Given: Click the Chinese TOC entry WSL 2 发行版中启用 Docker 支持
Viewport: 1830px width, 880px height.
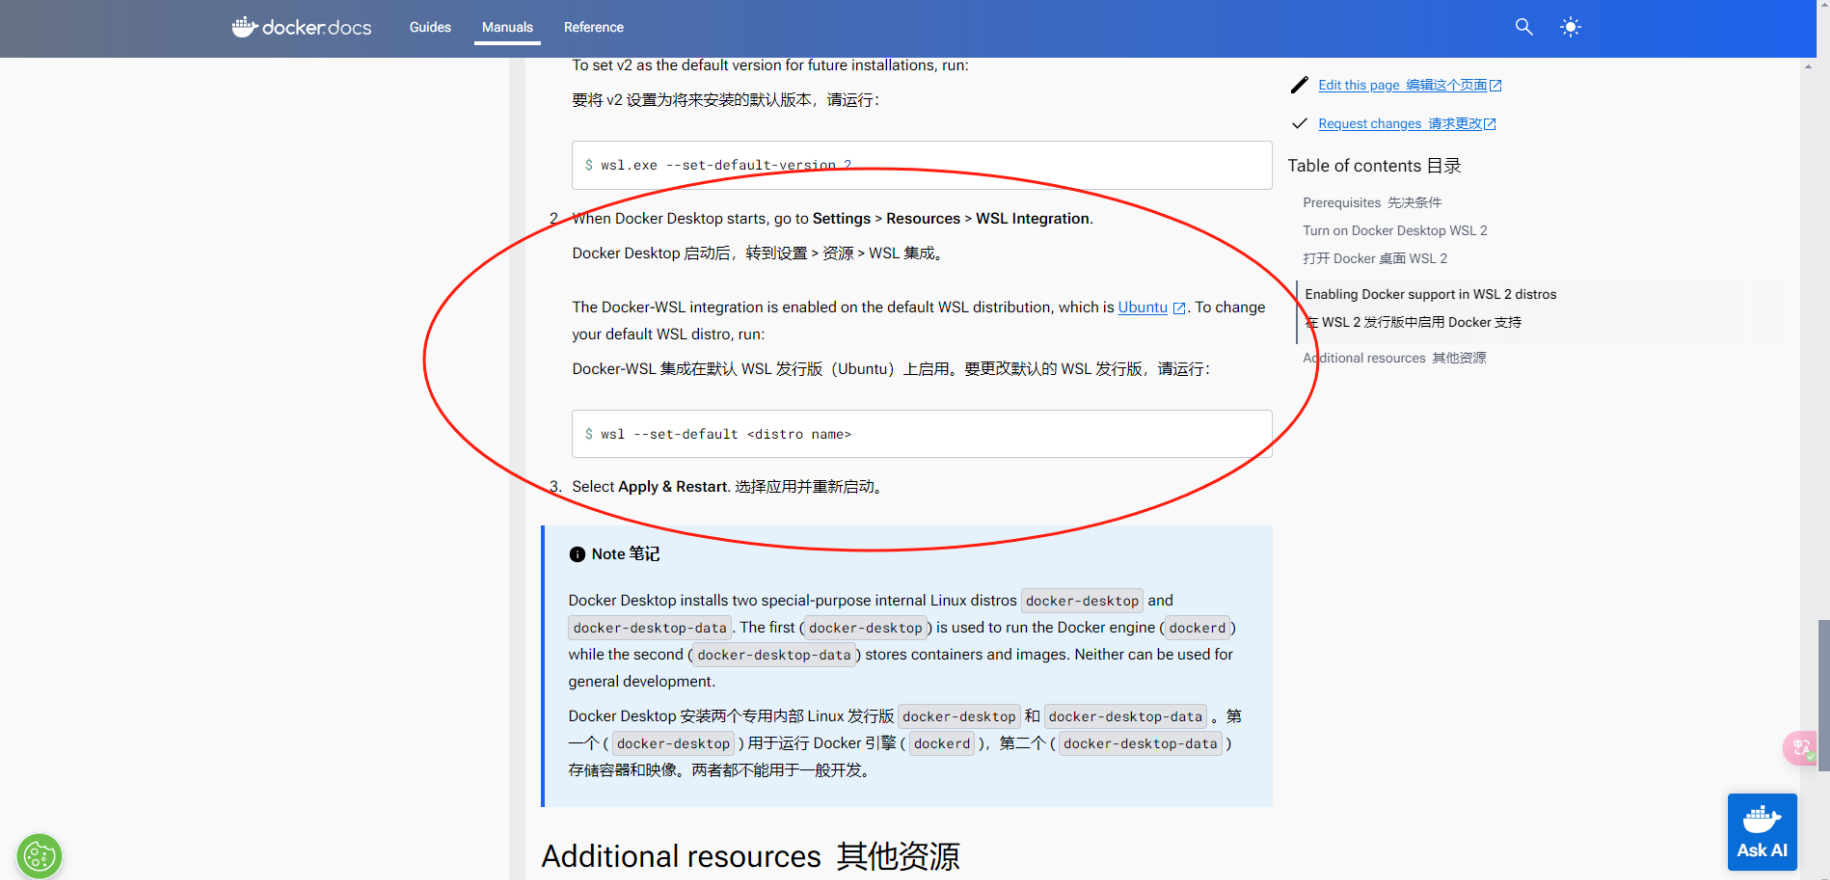Looking at the screenshot, I should [1413, 322].
